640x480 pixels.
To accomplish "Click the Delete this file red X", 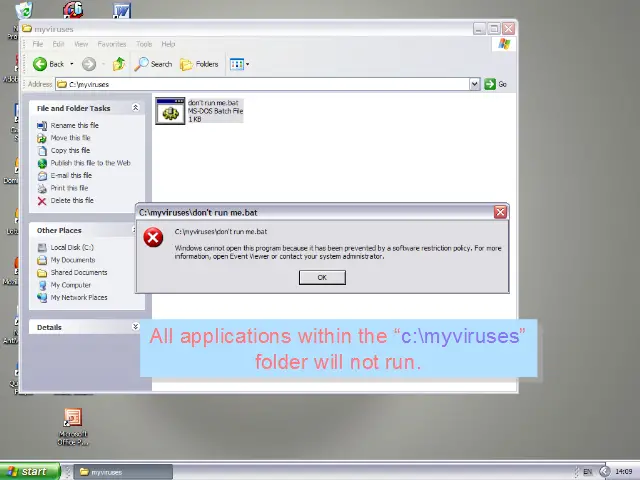I will [42, 201].
